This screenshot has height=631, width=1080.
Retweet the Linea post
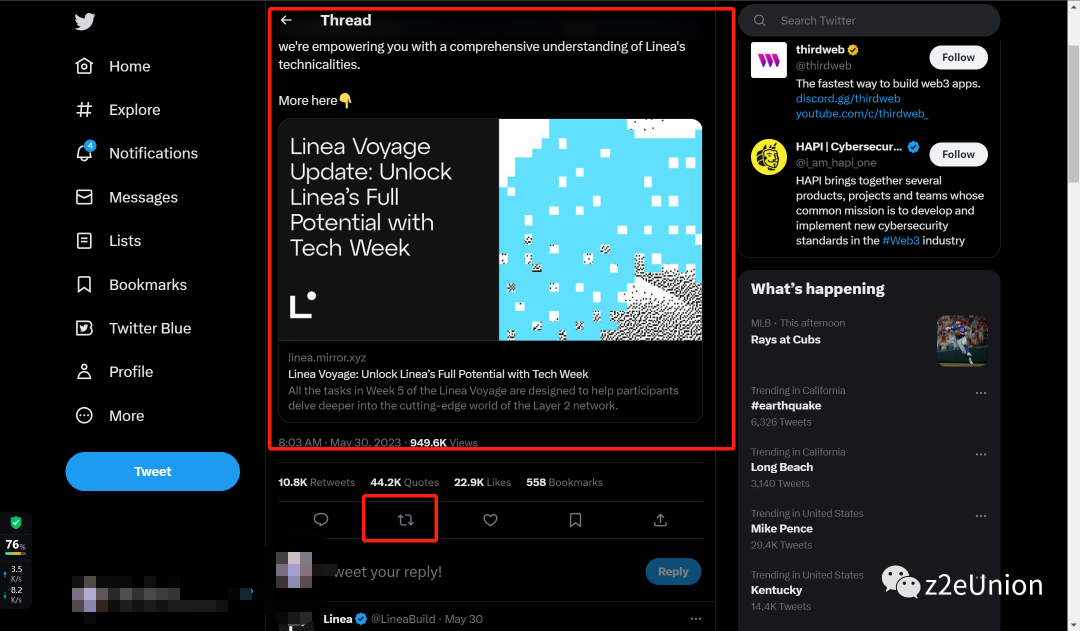coord(405,520)
